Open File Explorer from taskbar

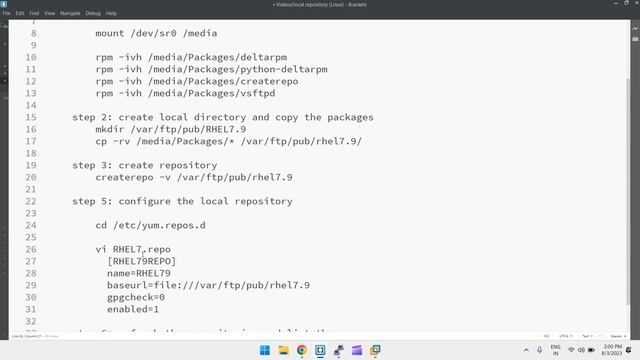click(x=283, y=350)
